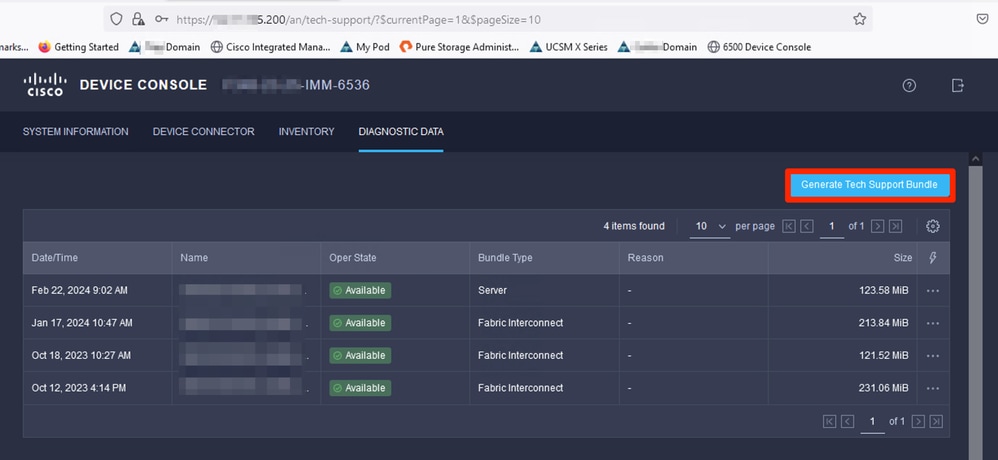Switch to System Information tab
Screen dimensions: 998x460
(x=76, y=132)
